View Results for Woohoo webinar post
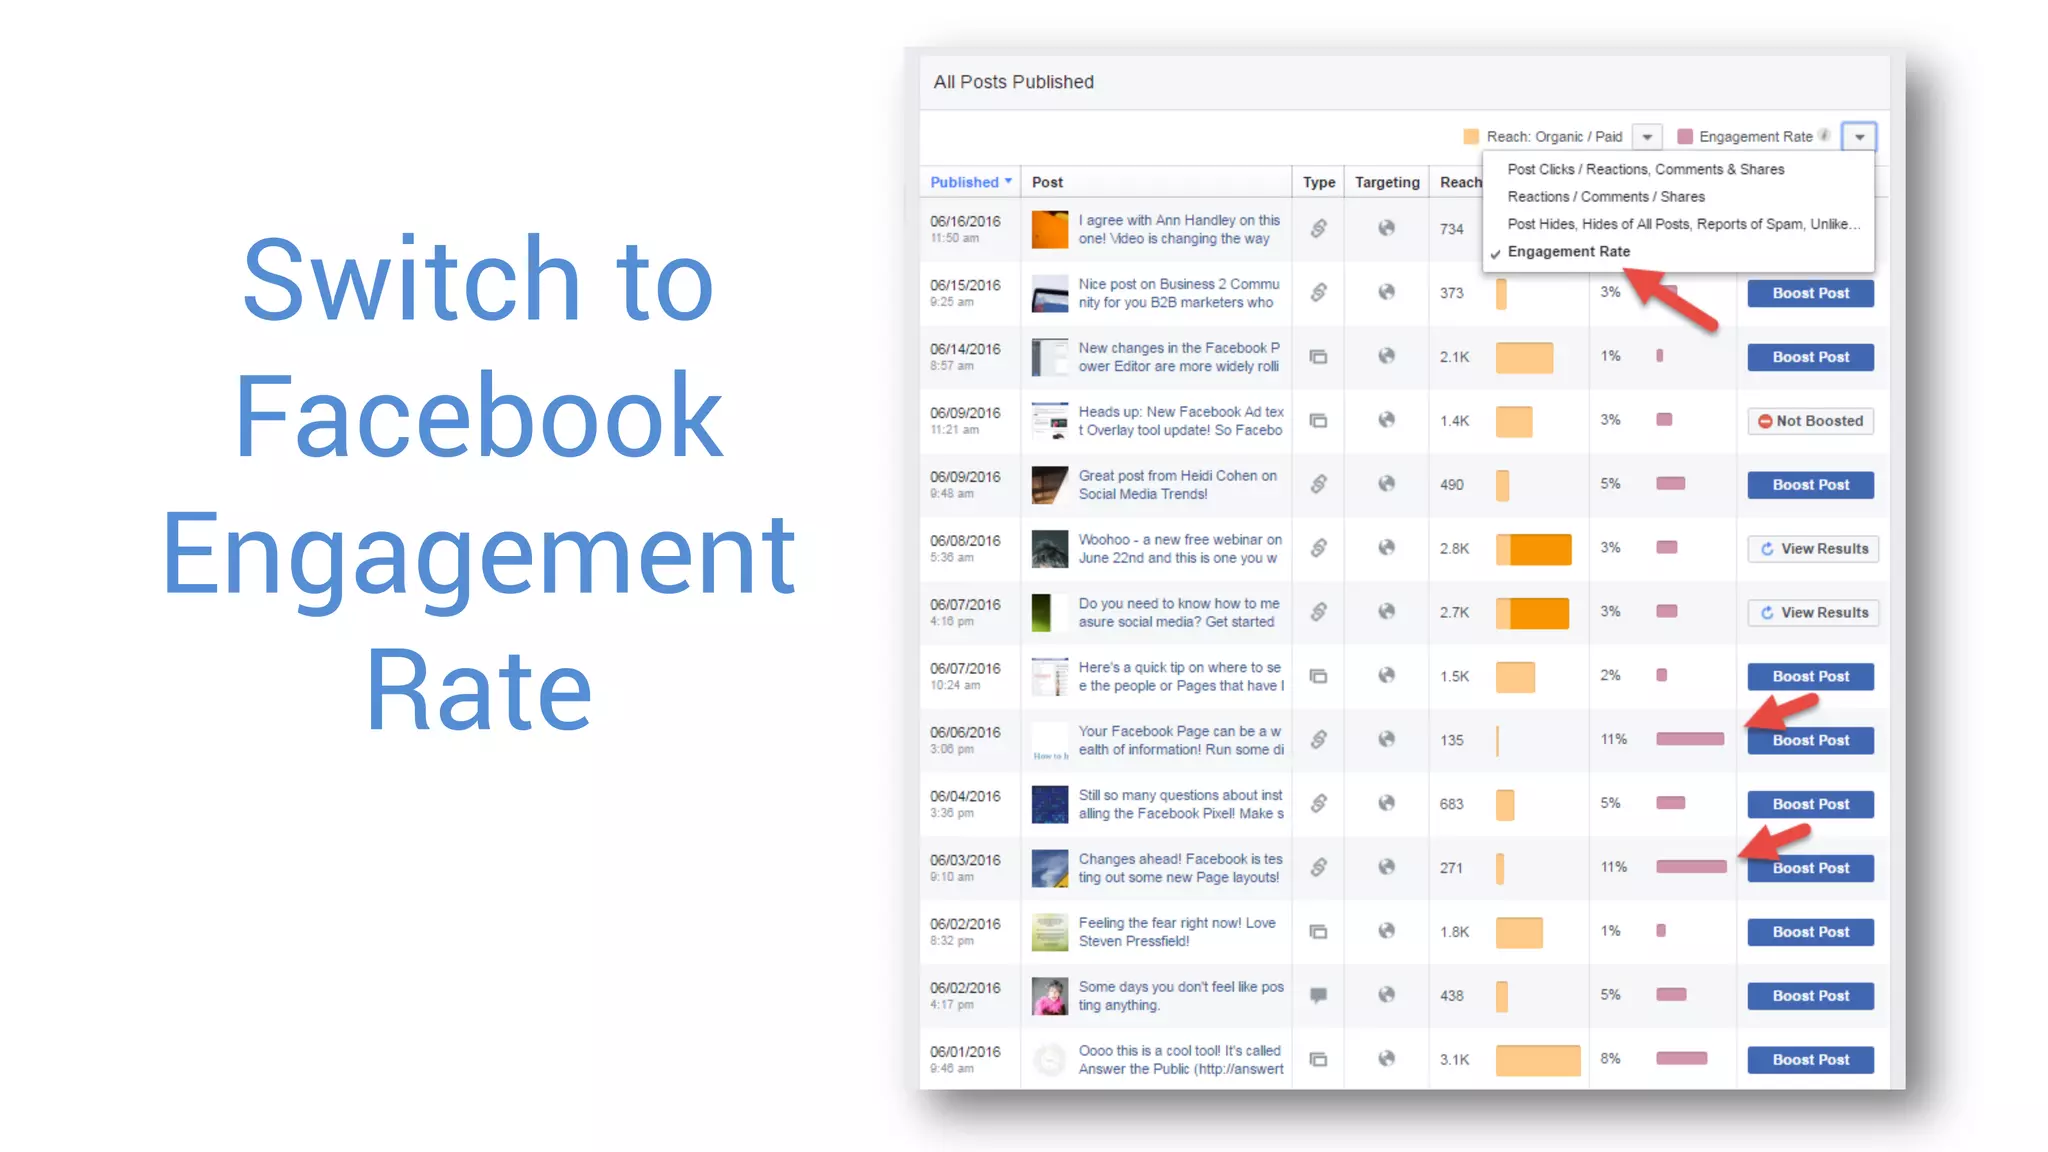Viewport: 2048px width, 1152px height. point(1813,549)
